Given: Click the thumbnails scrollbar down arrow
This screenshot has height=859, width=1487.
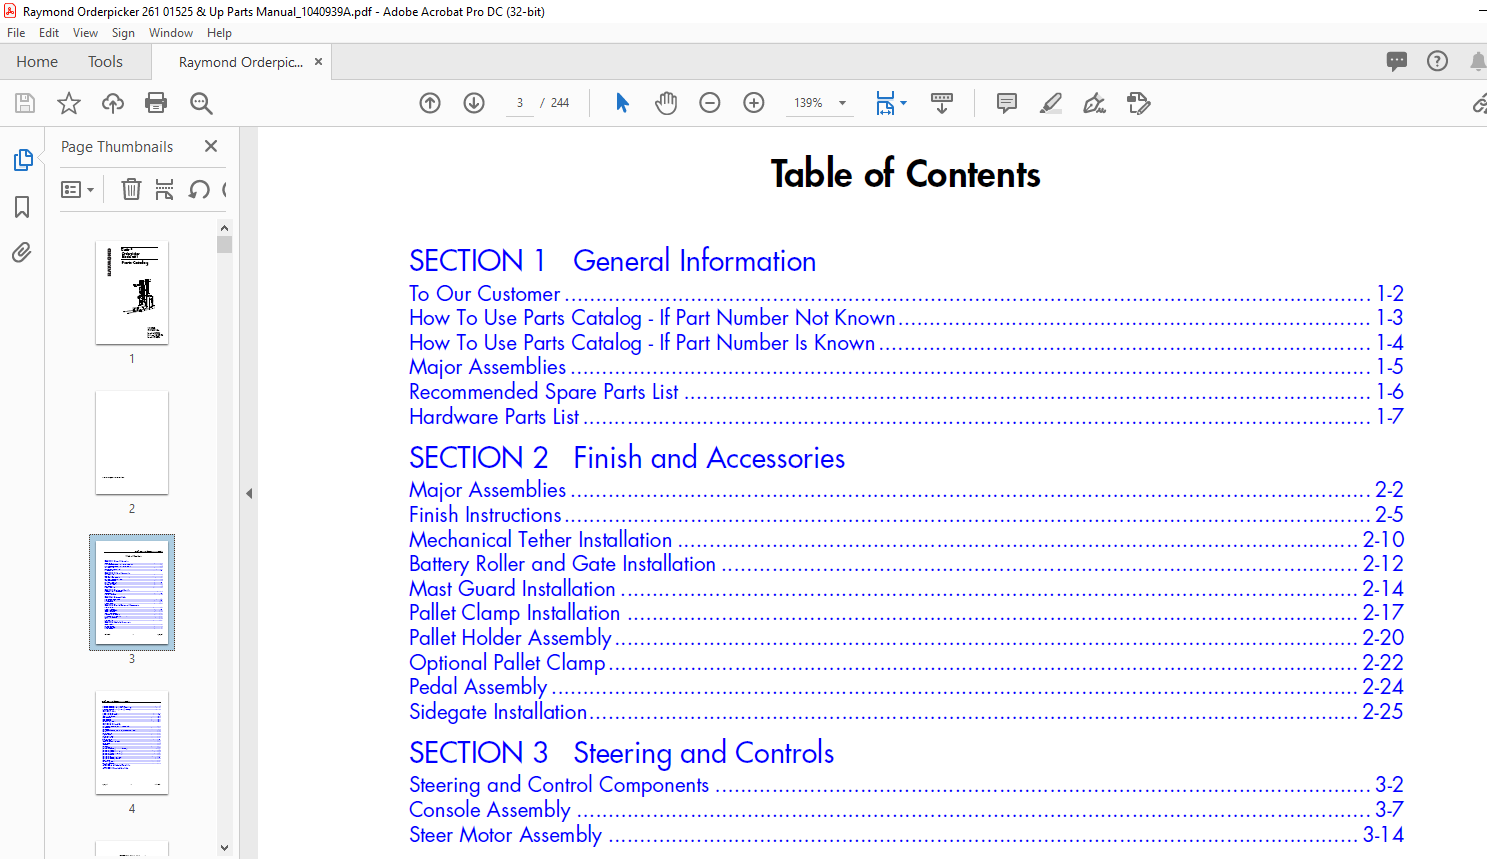Looking at the screenshot, I should (x=224, y=848).
